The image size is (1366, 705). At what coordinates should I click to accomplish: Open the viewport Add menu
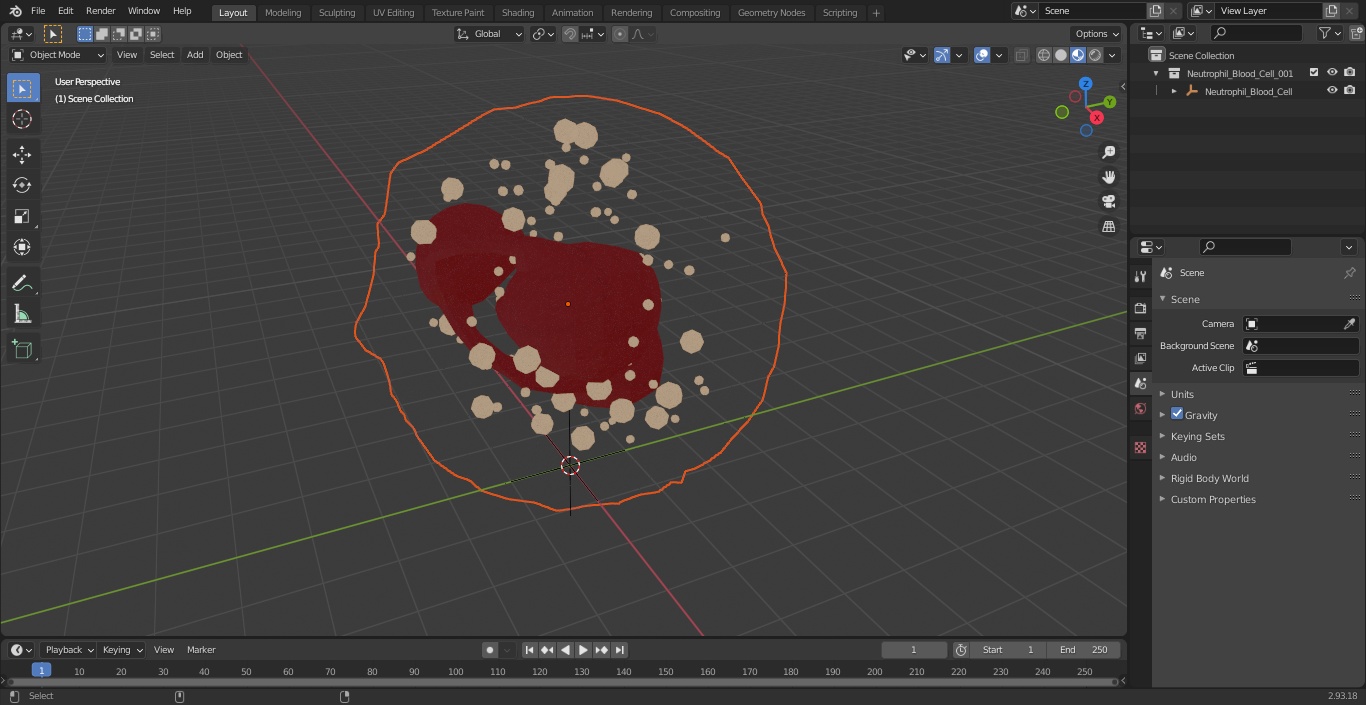point(195,55)
